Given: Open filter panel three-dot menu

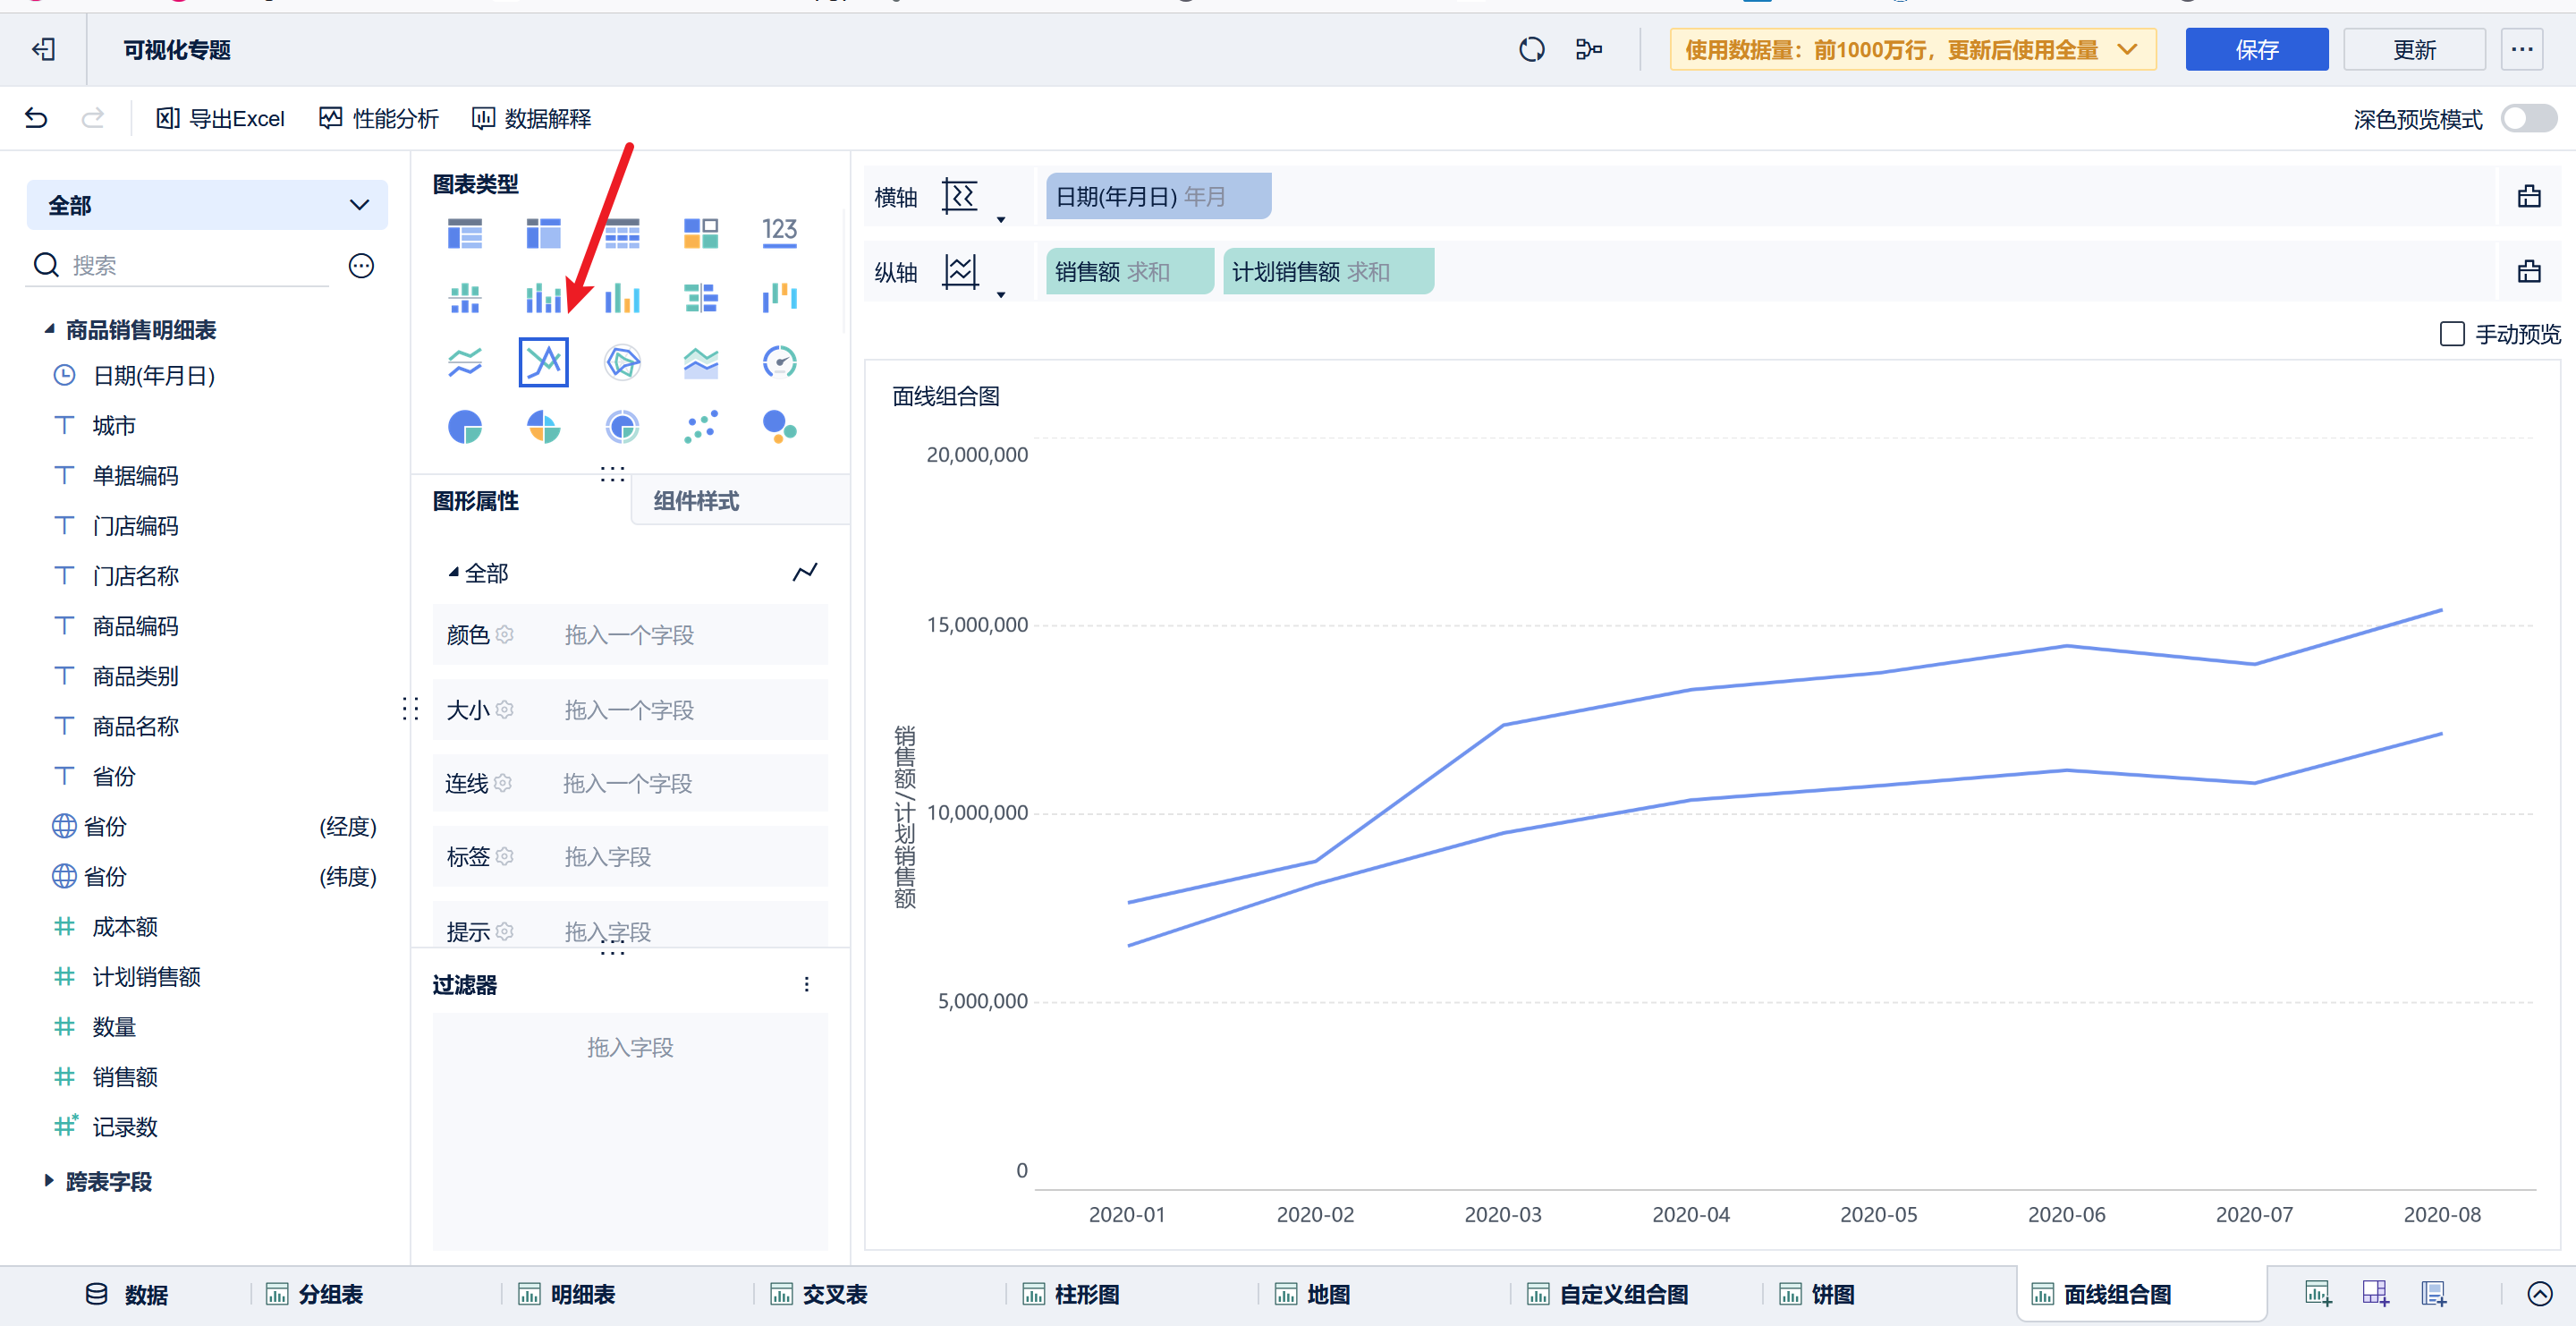Looking at the screenshot, I should 806,985.
